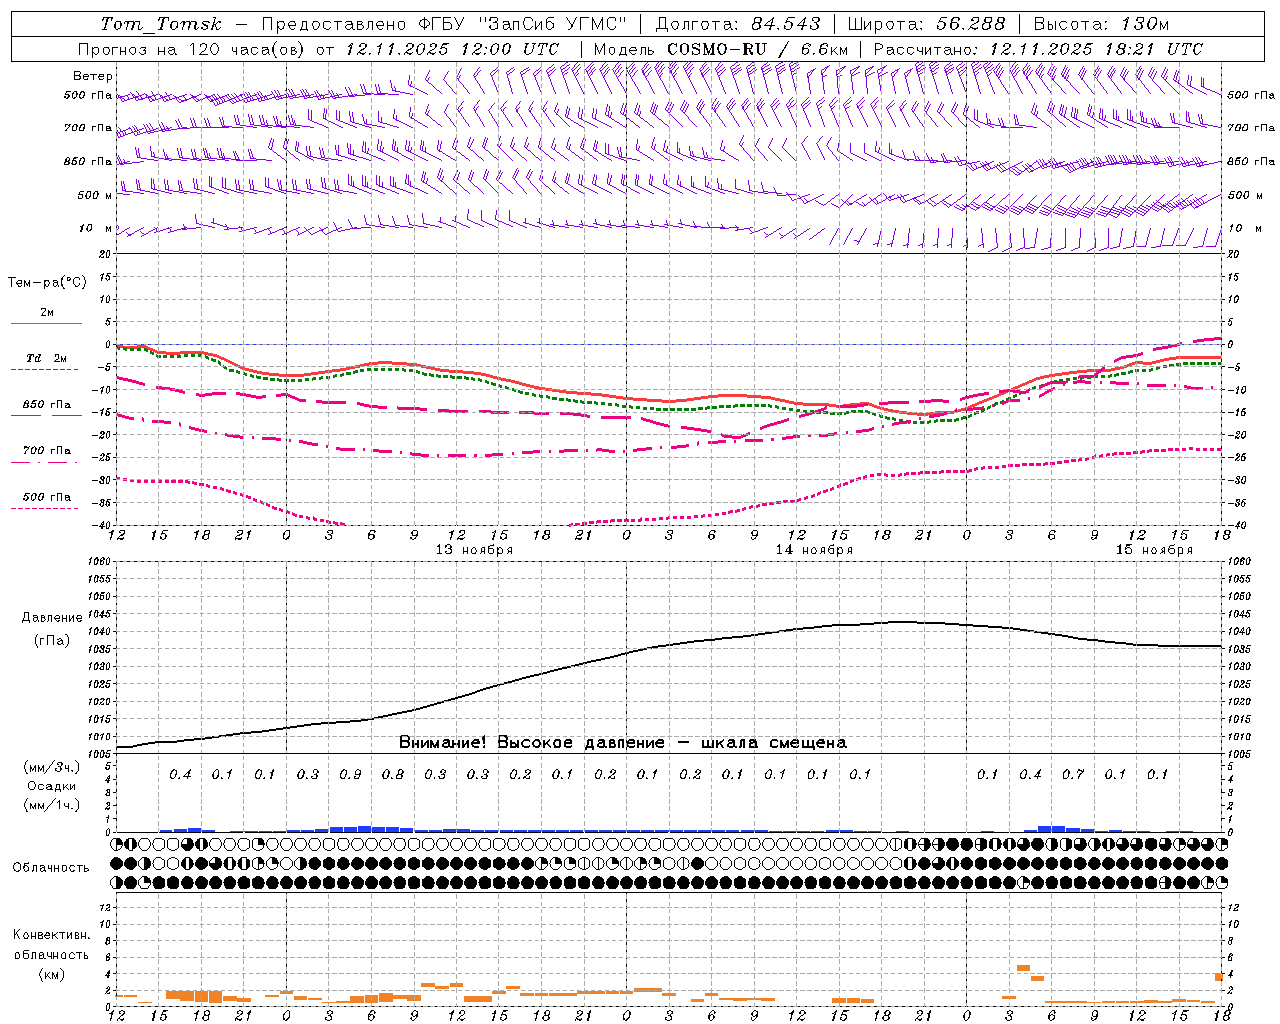Click the Конвективн. облачность (км) panel label
This screenshot has height=1024, width=1280.
[51, 954]
